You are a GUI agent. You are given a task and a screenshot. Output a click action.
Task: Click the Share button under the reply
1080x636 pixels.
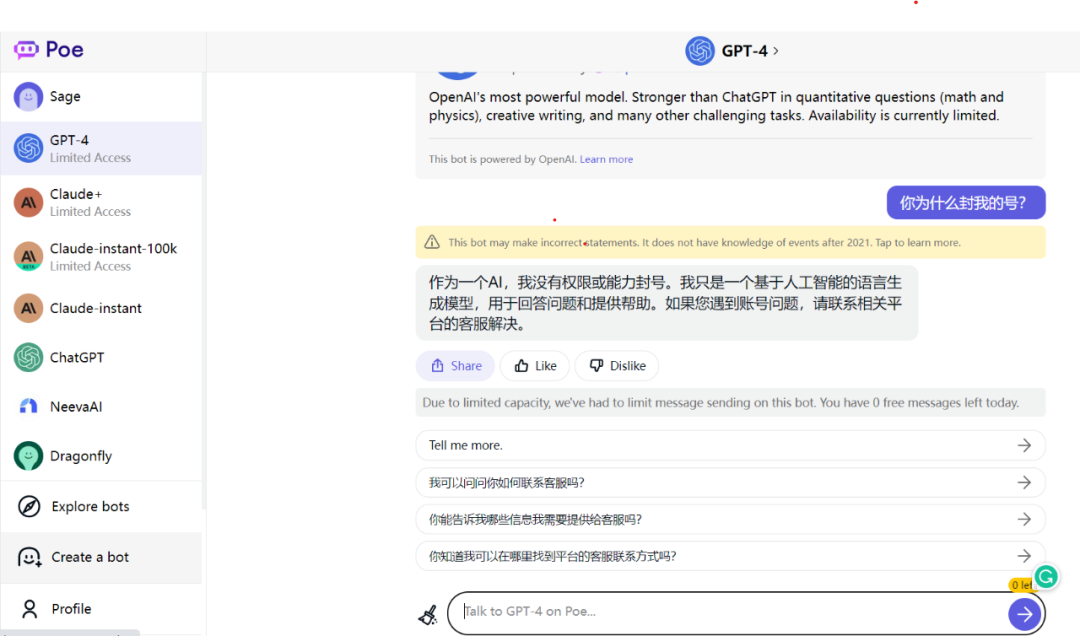coord(455,365)
